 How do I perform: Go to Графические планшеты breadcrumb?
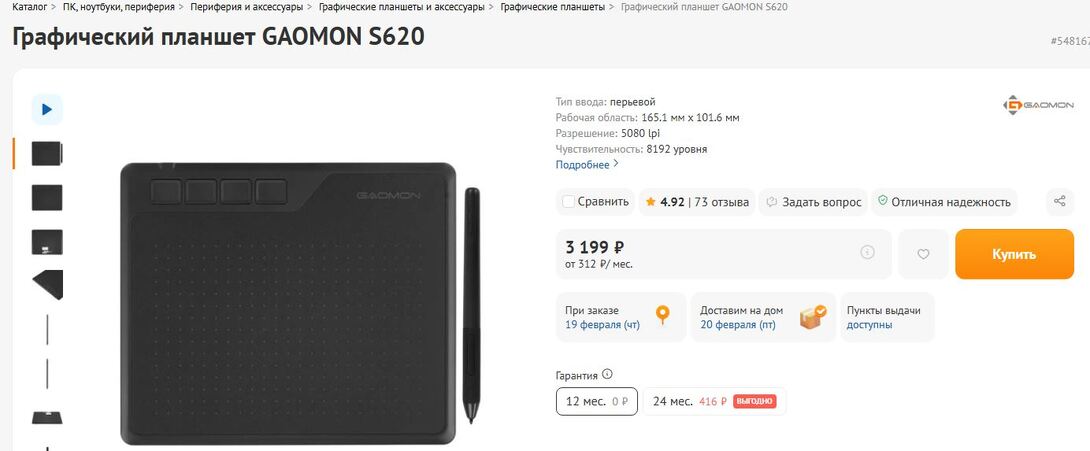click(x=552, y=7)
